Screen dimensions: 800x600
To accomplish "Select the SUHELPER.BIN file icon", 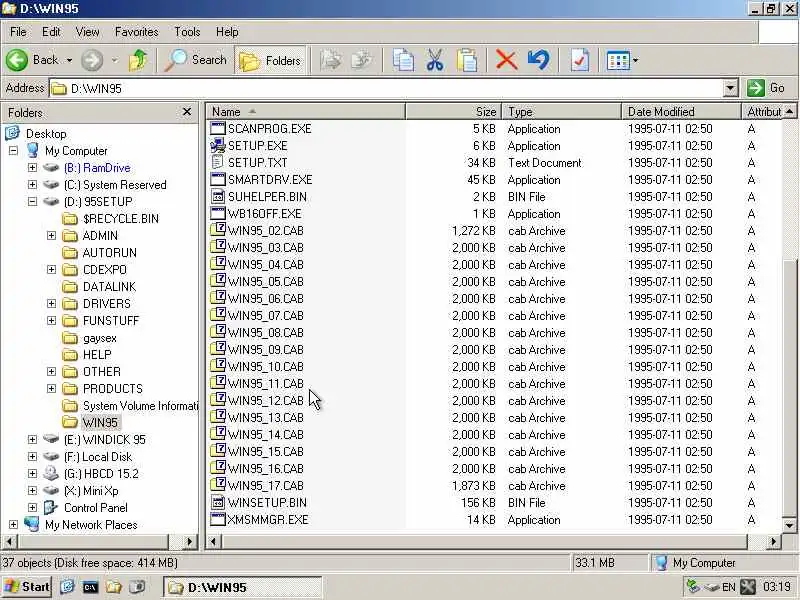I will click(x=218, y=196).
